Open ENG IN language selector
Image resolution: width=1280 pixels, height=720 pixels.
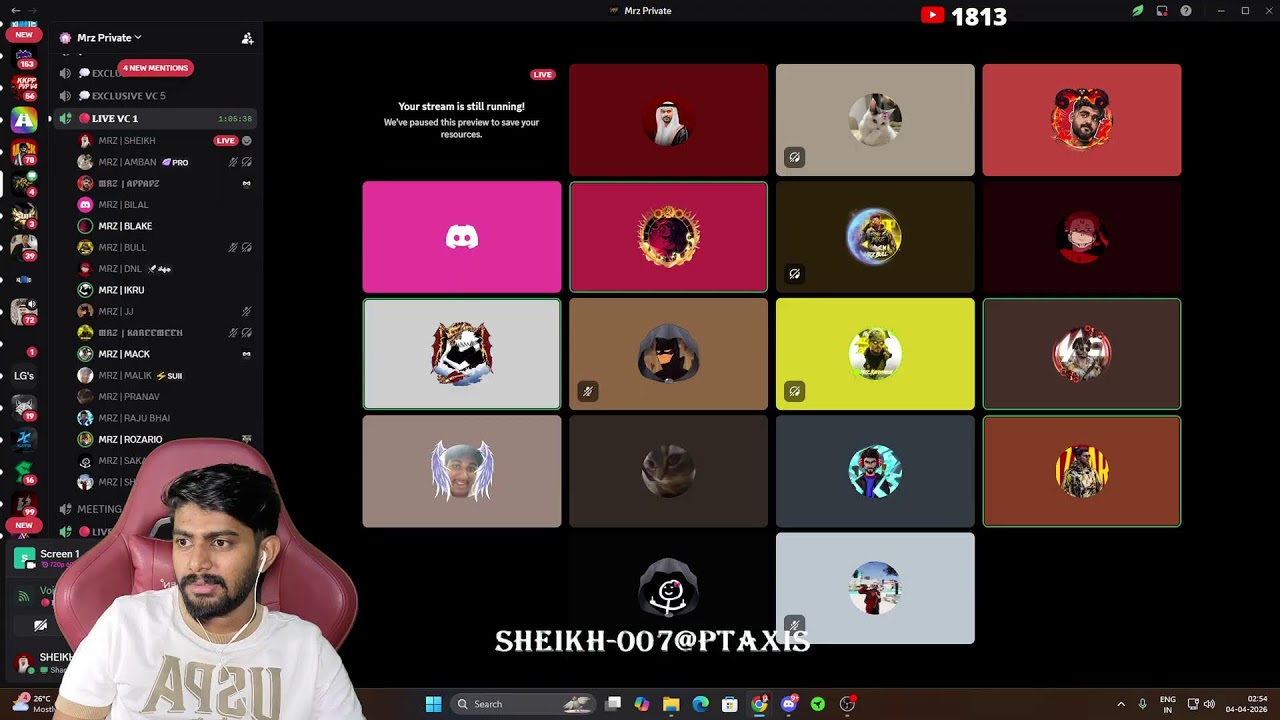1167,704
